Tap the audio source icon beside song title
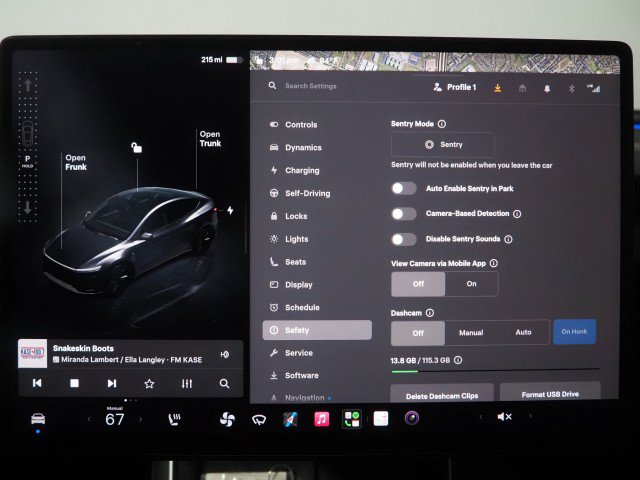Image resolution: width=640 pixels, height=480 pixels. click(x=224, y=354)
